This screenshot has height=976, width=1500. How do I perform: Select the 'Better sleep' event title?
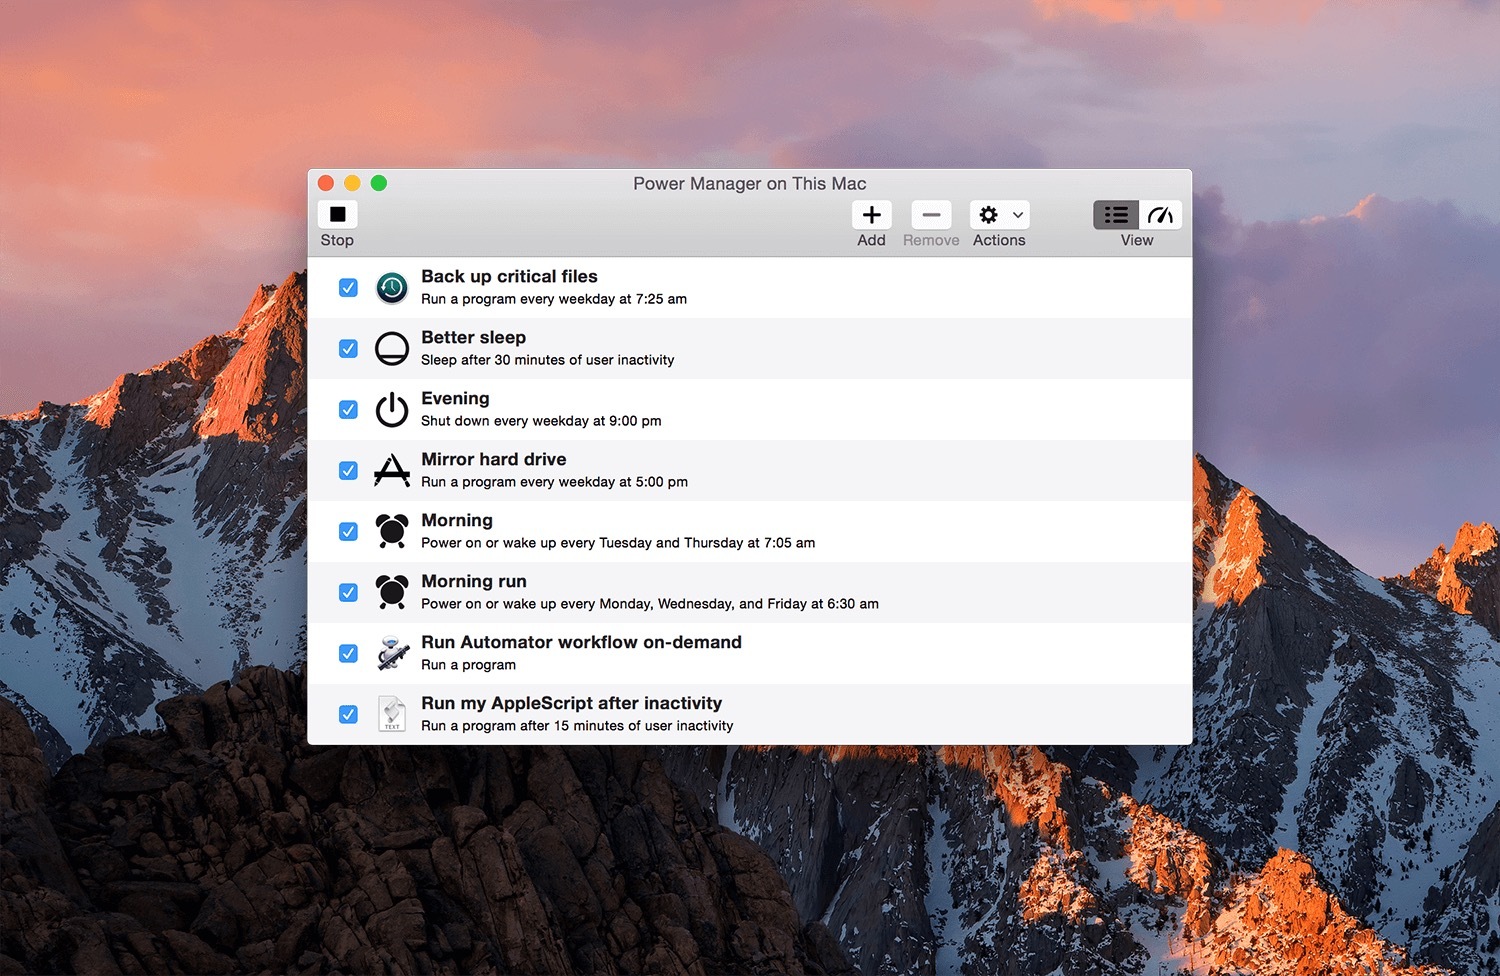[473, 338]
